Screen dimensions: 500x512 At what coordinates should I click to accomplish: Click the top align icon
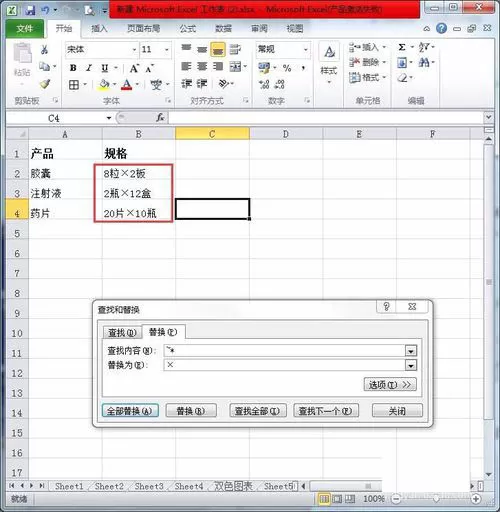pyautogui.click(x=186, y=49)
